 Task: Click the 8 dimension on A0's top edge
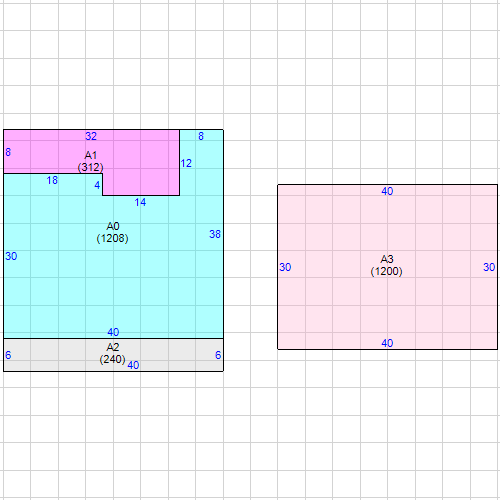pyautogui.click(x=201, y=136)
